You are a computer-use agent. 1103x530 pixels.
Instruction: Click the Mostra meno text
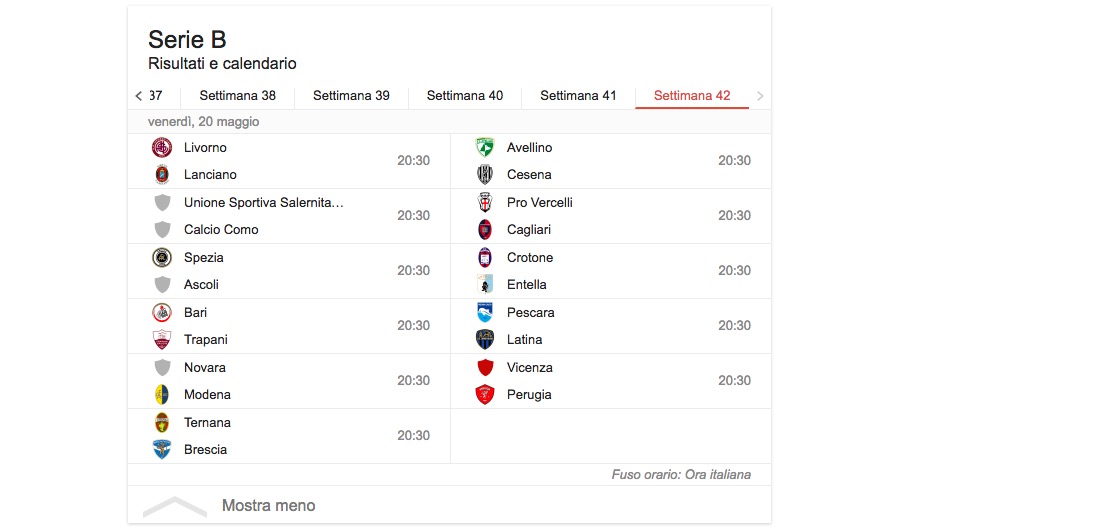(268, 506)
